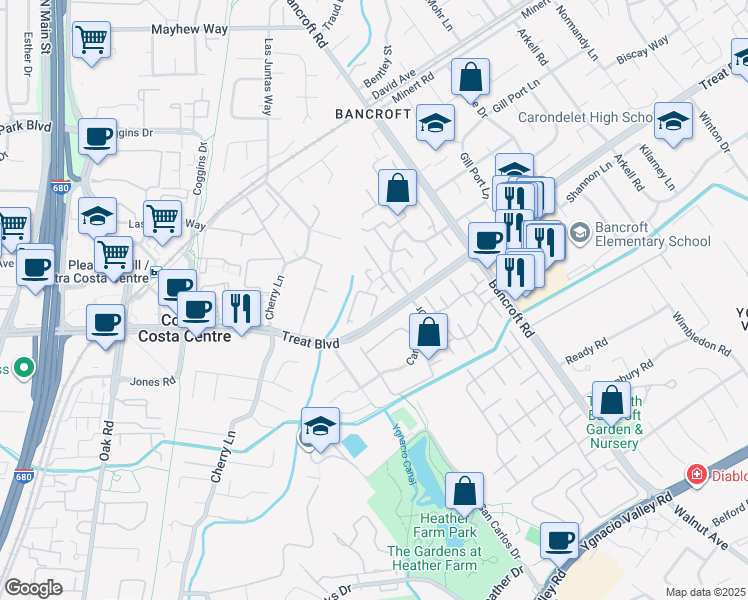Open the lowest restaurant marker on Bancroft Rd

[515, 276]
